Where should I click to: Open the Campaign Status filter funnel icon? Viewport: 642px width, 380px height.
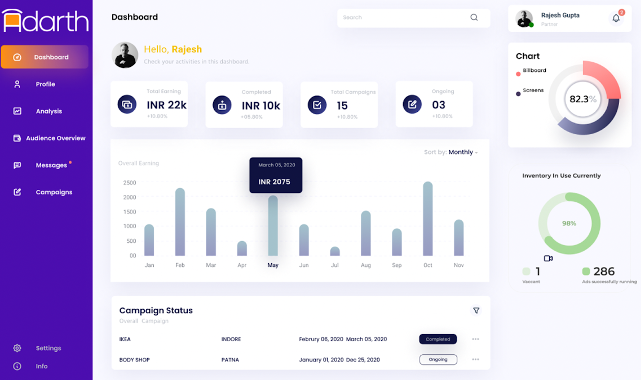click(476, 310)
